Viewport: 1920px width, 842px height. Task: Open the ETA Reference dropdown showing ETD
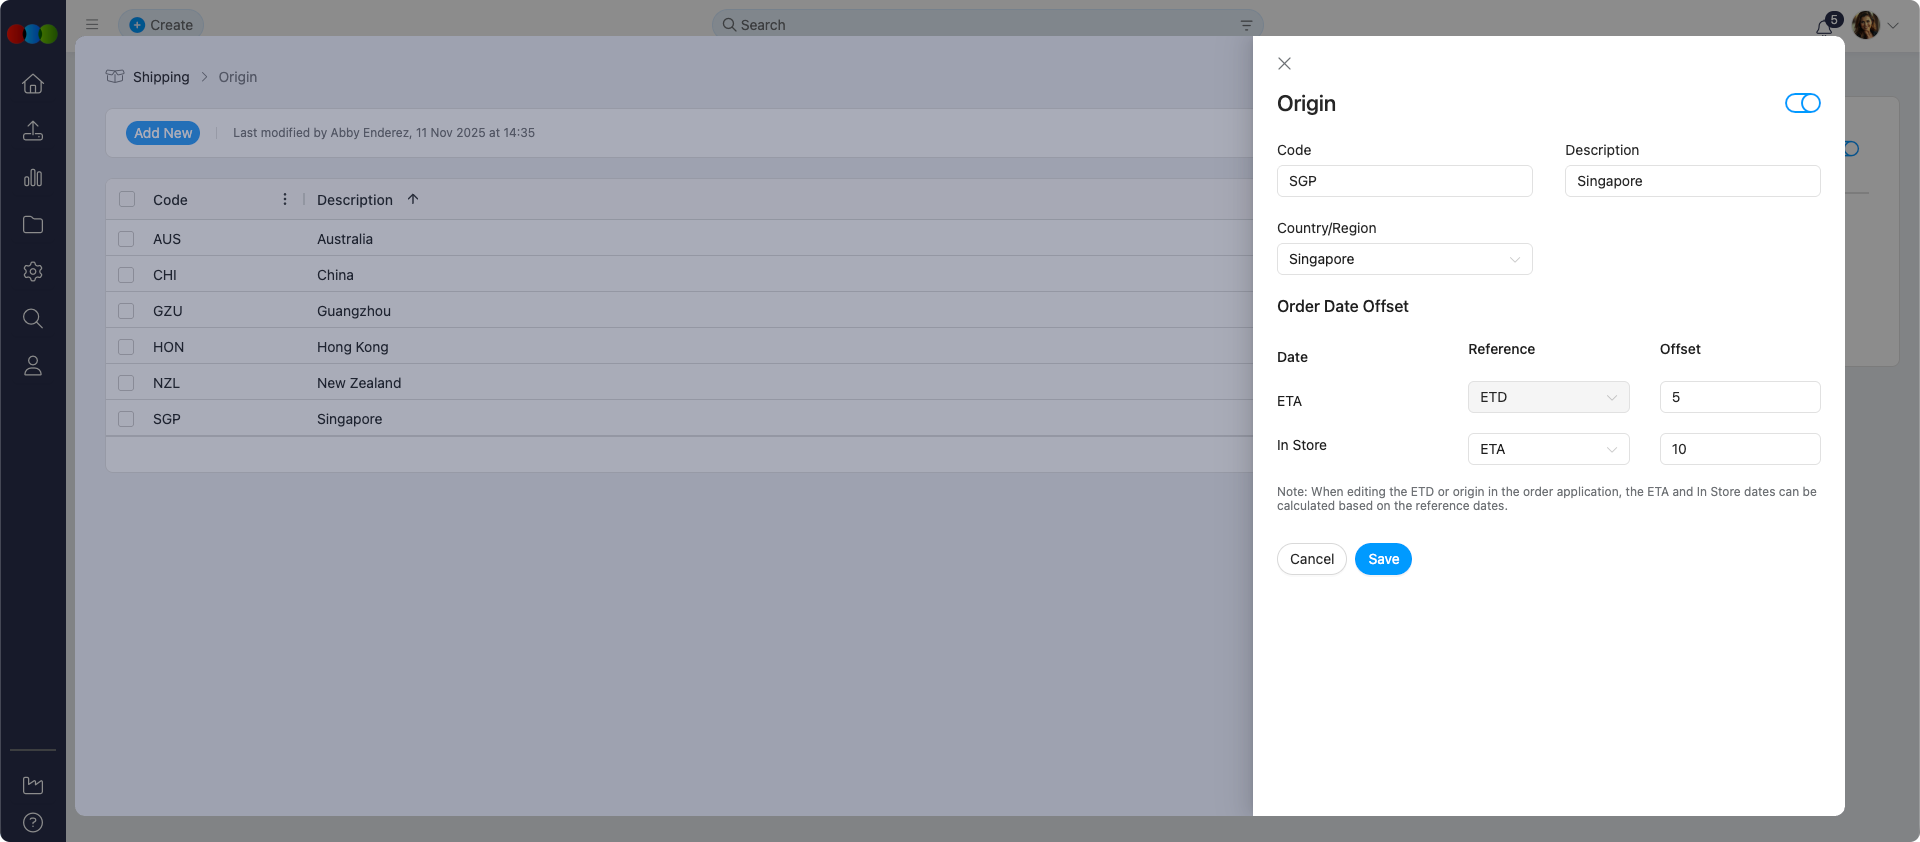(1548, 397)
